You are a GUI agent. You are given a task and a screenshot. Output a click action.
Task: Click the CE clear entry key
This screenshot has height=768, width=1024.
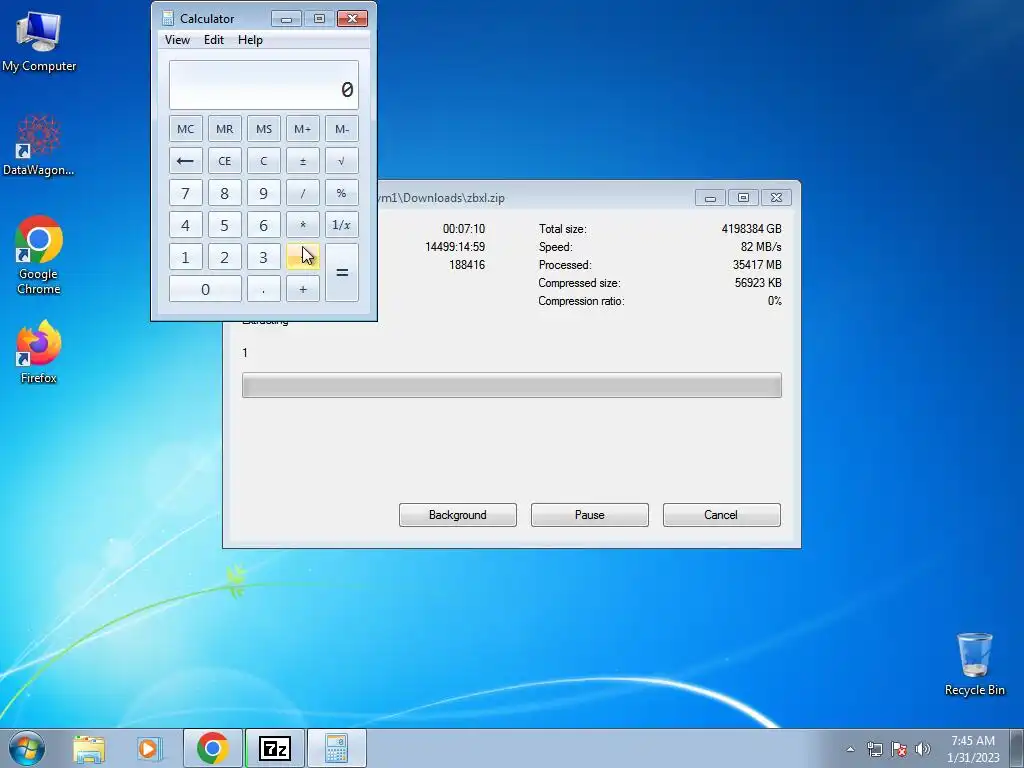click(x=225, y=161)
